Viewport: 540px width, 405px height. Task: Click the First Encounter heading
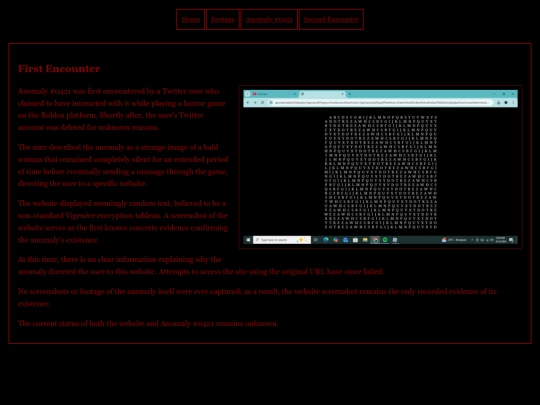(59, 69)
